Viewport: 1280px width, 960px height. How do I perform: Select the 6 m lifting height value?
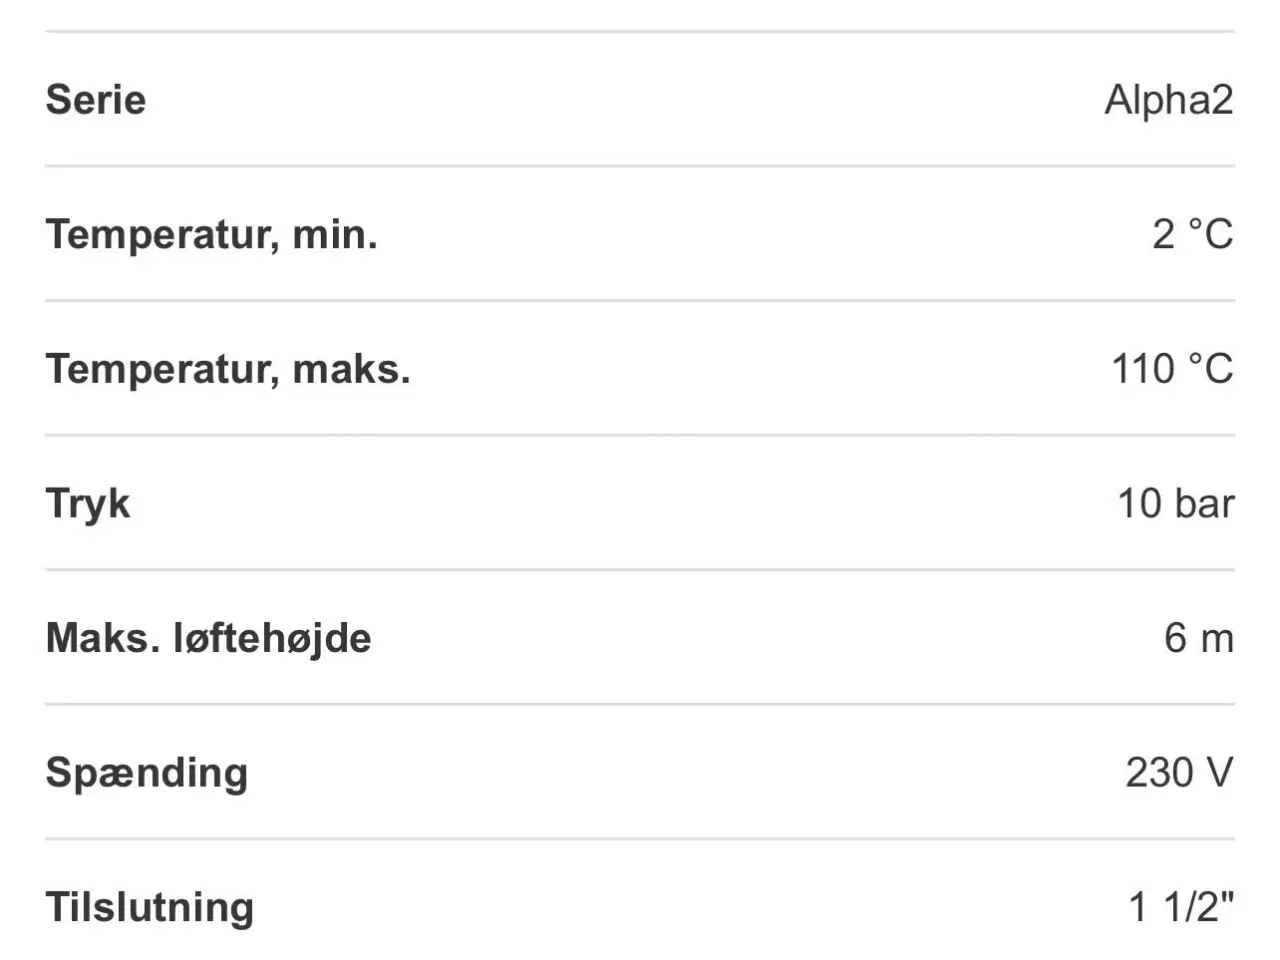click(1198, 638)
